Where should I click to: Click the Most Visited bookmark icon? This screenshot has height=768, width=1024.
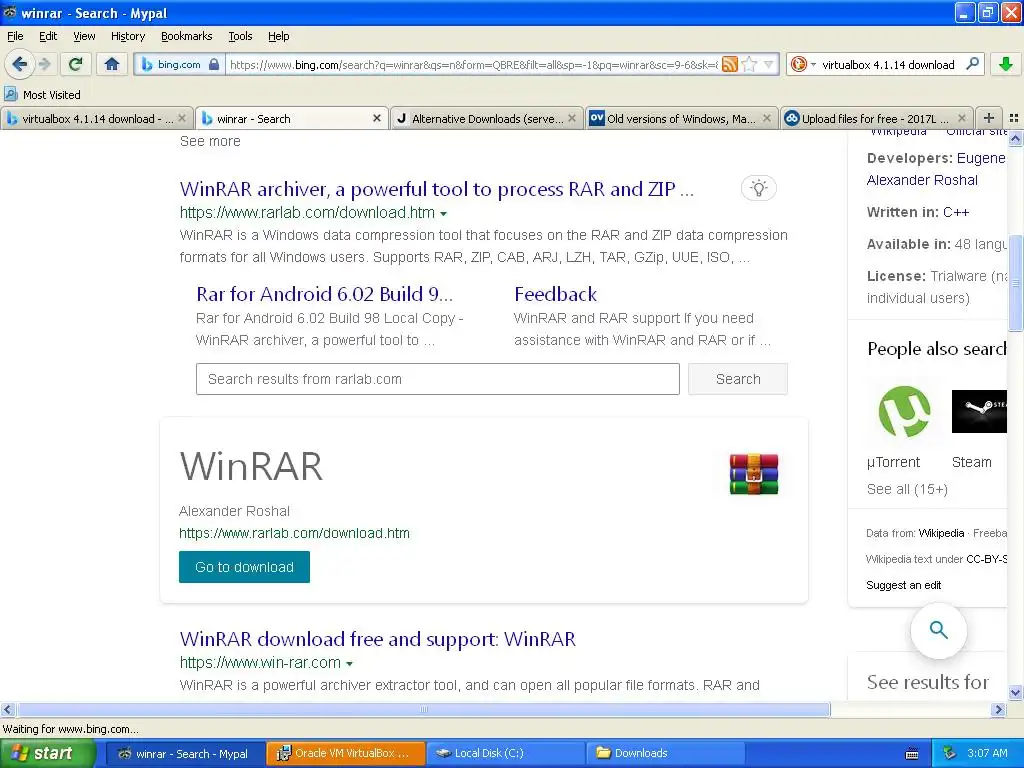tap(10, 94)
